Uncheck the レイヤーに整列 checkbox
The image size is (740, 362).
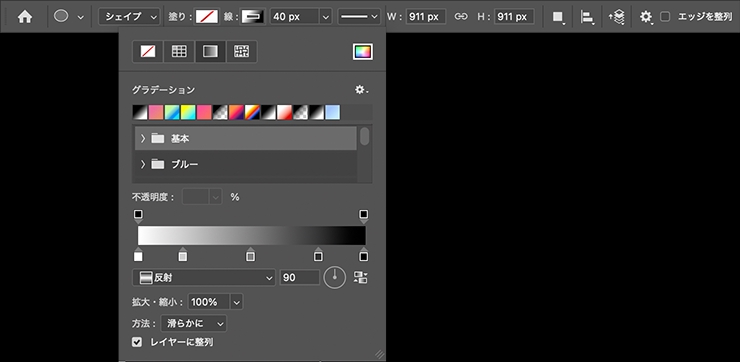(137, 342)
